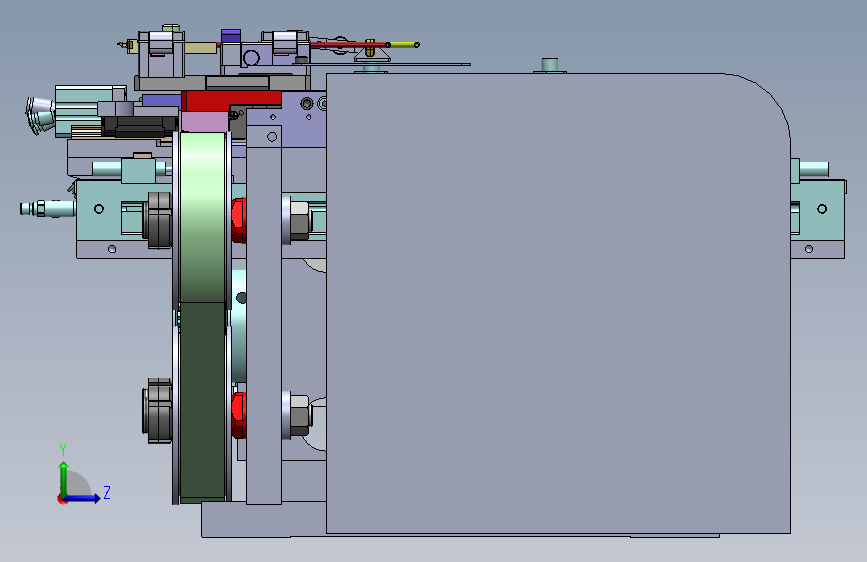The image size is (867, 562).
Task: Select the dark green lower belt section
Action: pyautogui.click(x=203, y=401)
